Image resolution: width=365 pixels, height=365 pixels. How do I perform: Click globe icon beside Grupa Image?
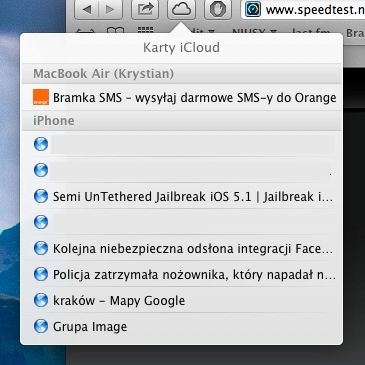pyautogui.click(x=41, y=326)
